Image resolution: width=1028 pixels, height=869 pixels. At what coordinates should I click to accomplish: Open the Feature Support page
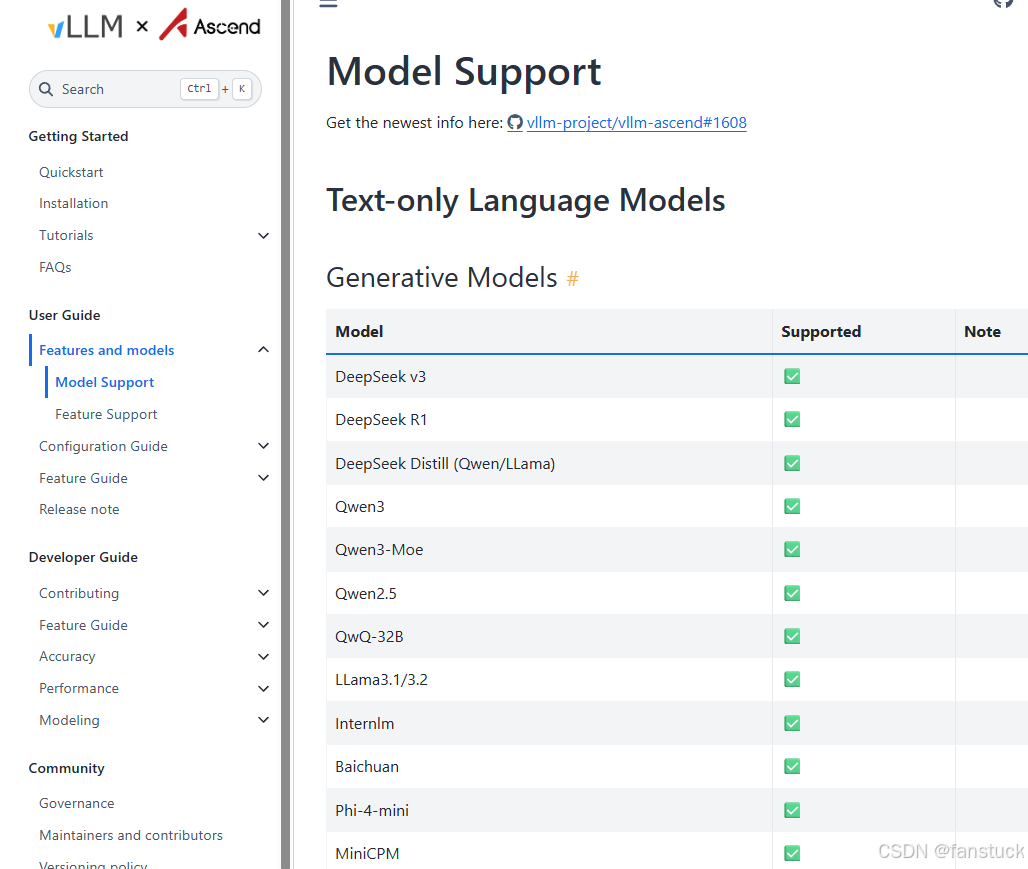106,414
